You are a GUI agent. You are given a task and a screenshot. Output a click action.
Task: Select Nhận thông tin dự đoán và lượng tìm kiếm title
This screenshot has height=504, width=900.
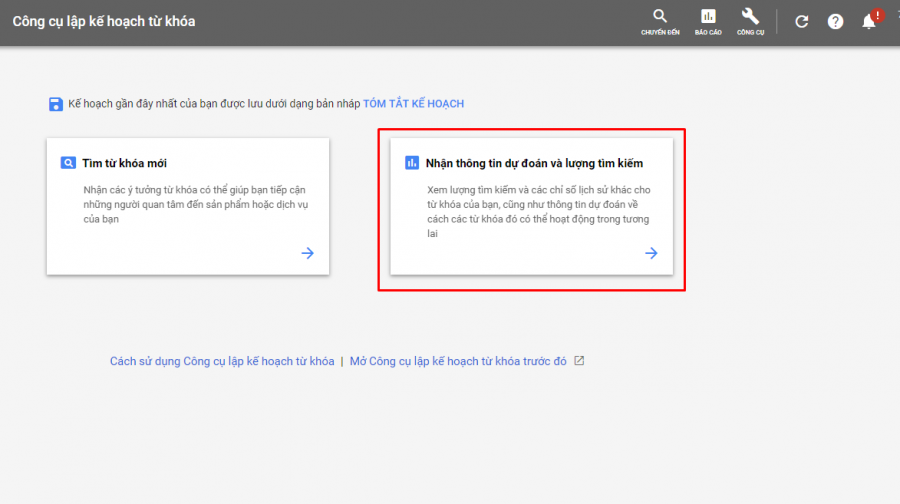coord(534,163)
